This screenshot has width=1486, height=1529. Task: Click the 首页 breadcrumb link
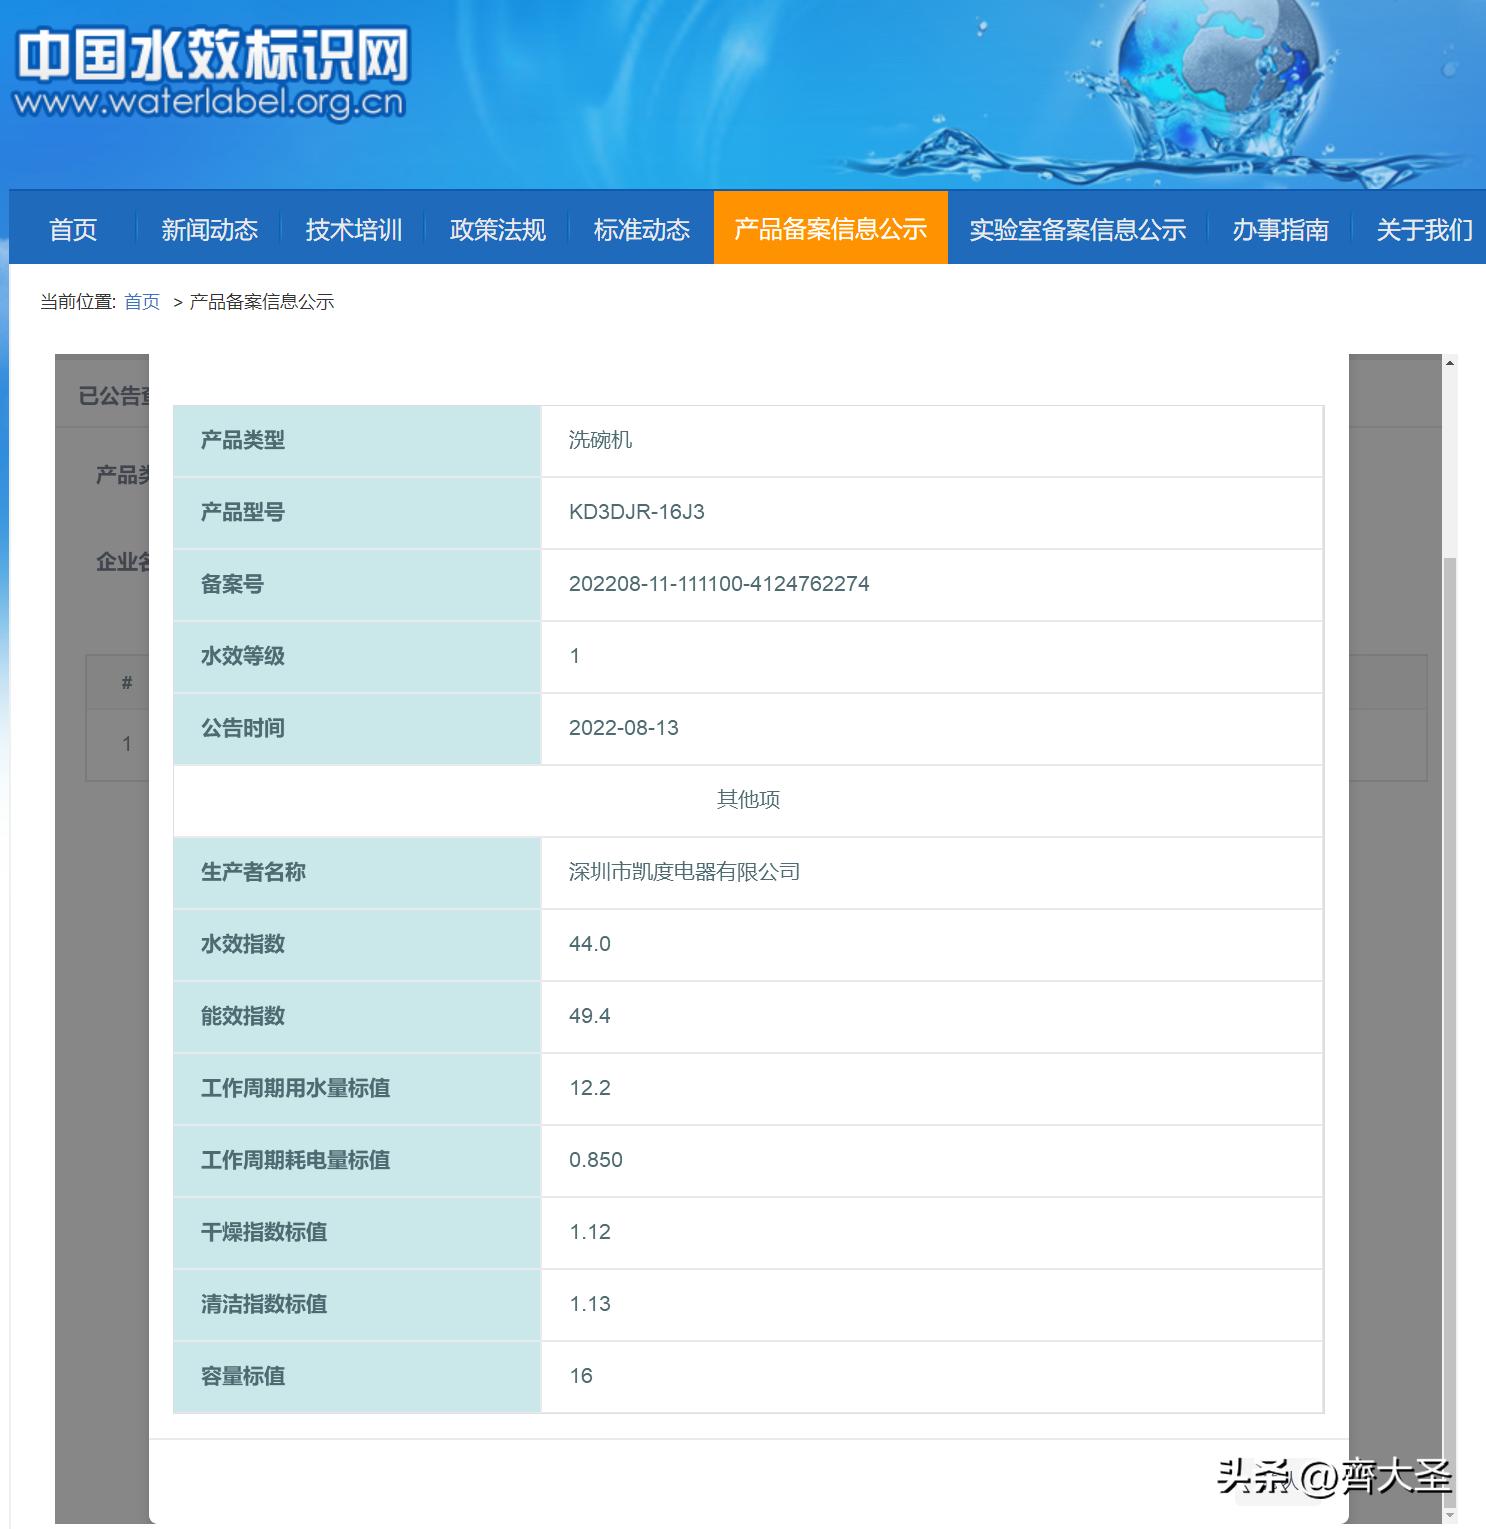pyautogui.click(x=141, y=301)
